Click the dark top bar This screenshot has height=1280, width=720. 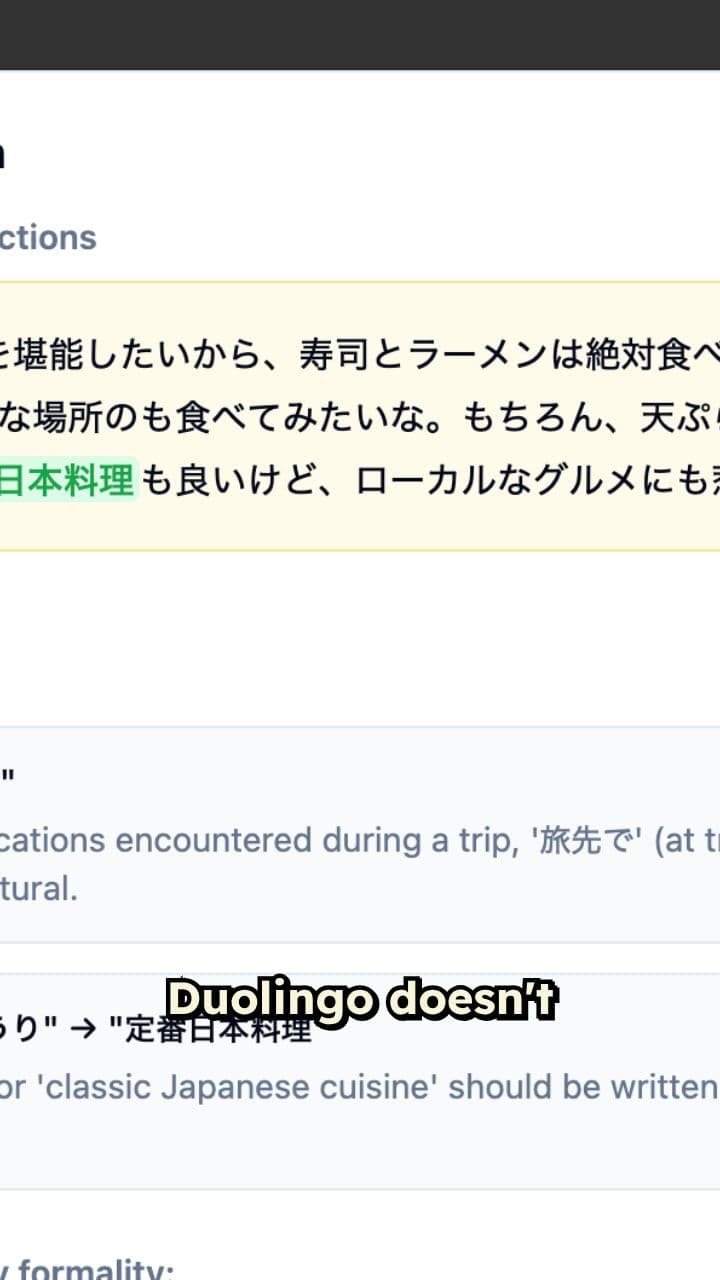[360, 34]
